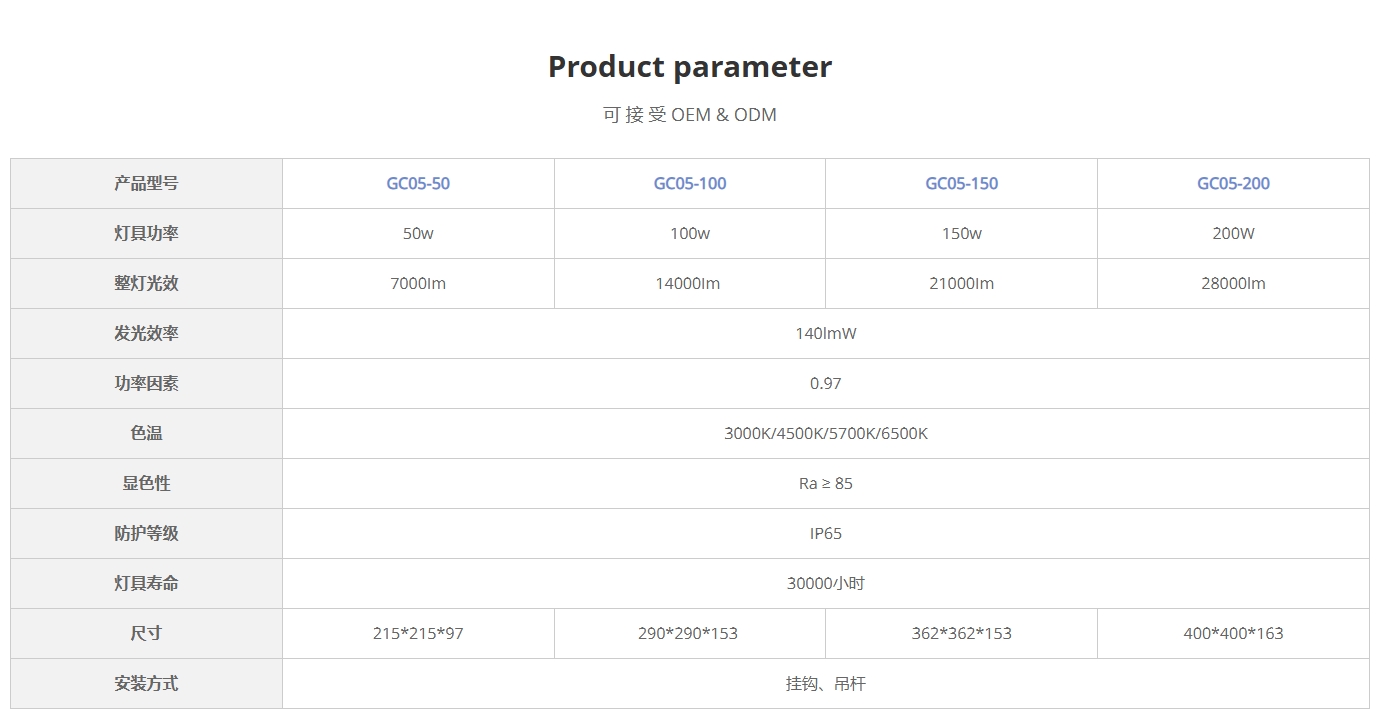Click the 140lmW efficiency value
This screenshot has width=1381, height=718.
(x=825, y=333)
